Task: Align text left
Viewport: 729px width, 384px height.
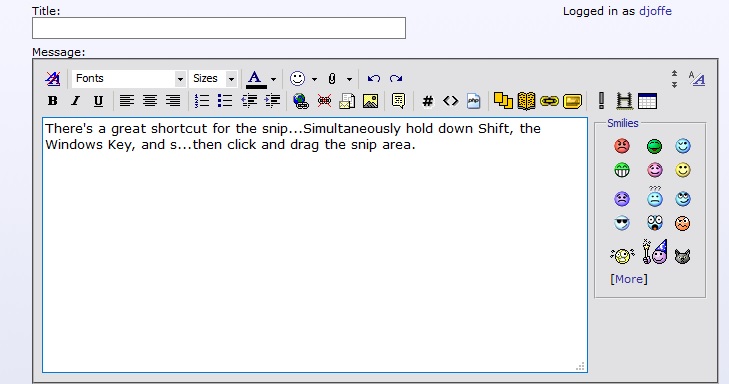Action: 126,100
